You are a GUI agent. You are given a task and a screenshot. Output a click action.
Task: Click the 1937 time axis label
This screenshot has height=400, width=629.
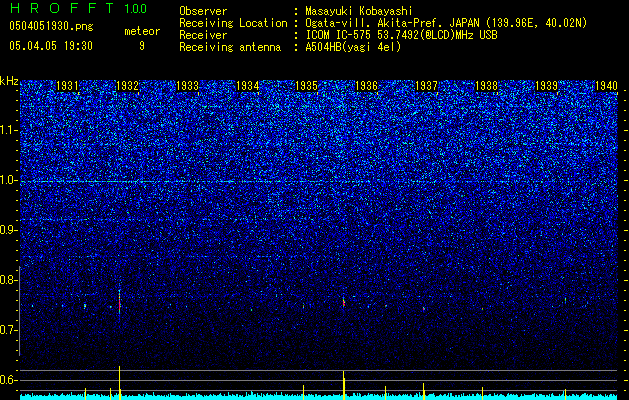point(426,86)
